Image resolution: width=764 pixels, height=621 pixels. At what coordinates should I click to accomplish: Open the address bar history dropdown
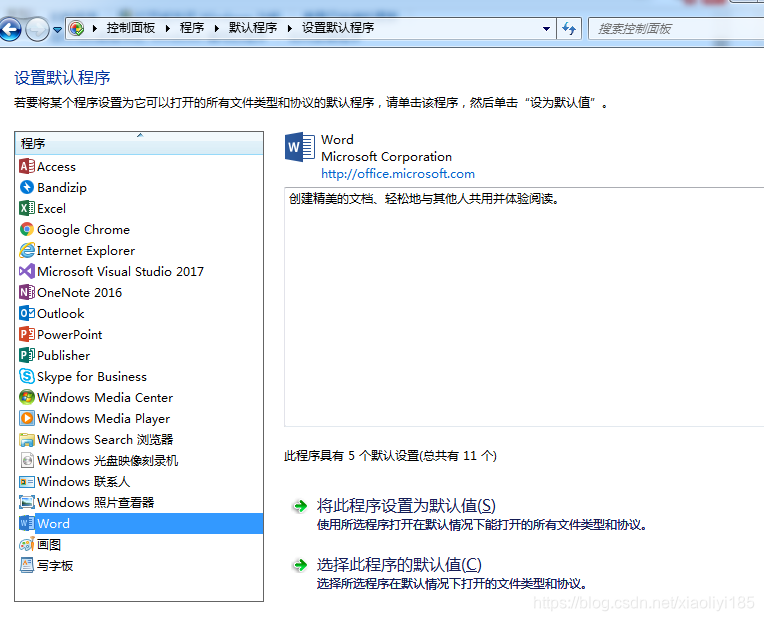tap(546, 29)
